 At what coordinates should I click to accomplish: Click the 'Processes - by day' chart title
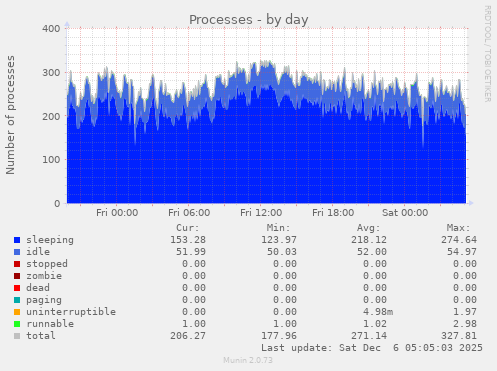point(249,20)
